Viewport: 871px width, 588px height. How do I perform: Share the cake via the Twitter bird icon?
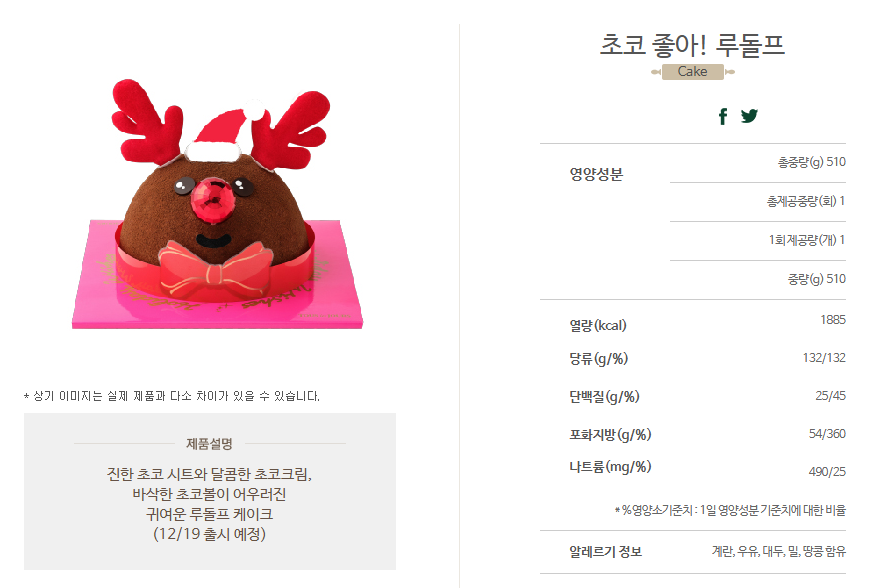click(x=749, y=115)
